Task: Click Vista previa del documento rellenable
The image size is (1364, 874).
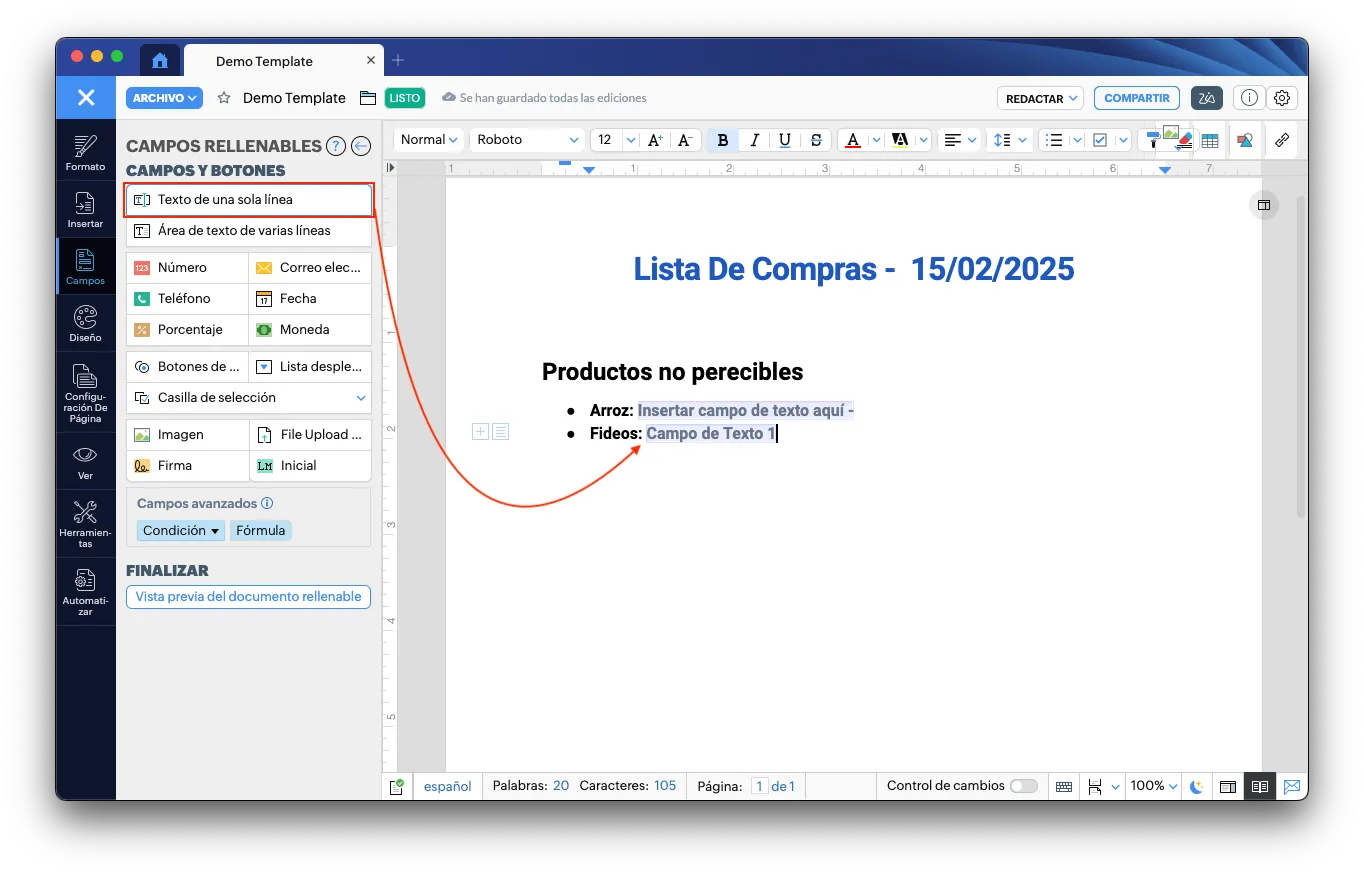Action: coord(248,597)
